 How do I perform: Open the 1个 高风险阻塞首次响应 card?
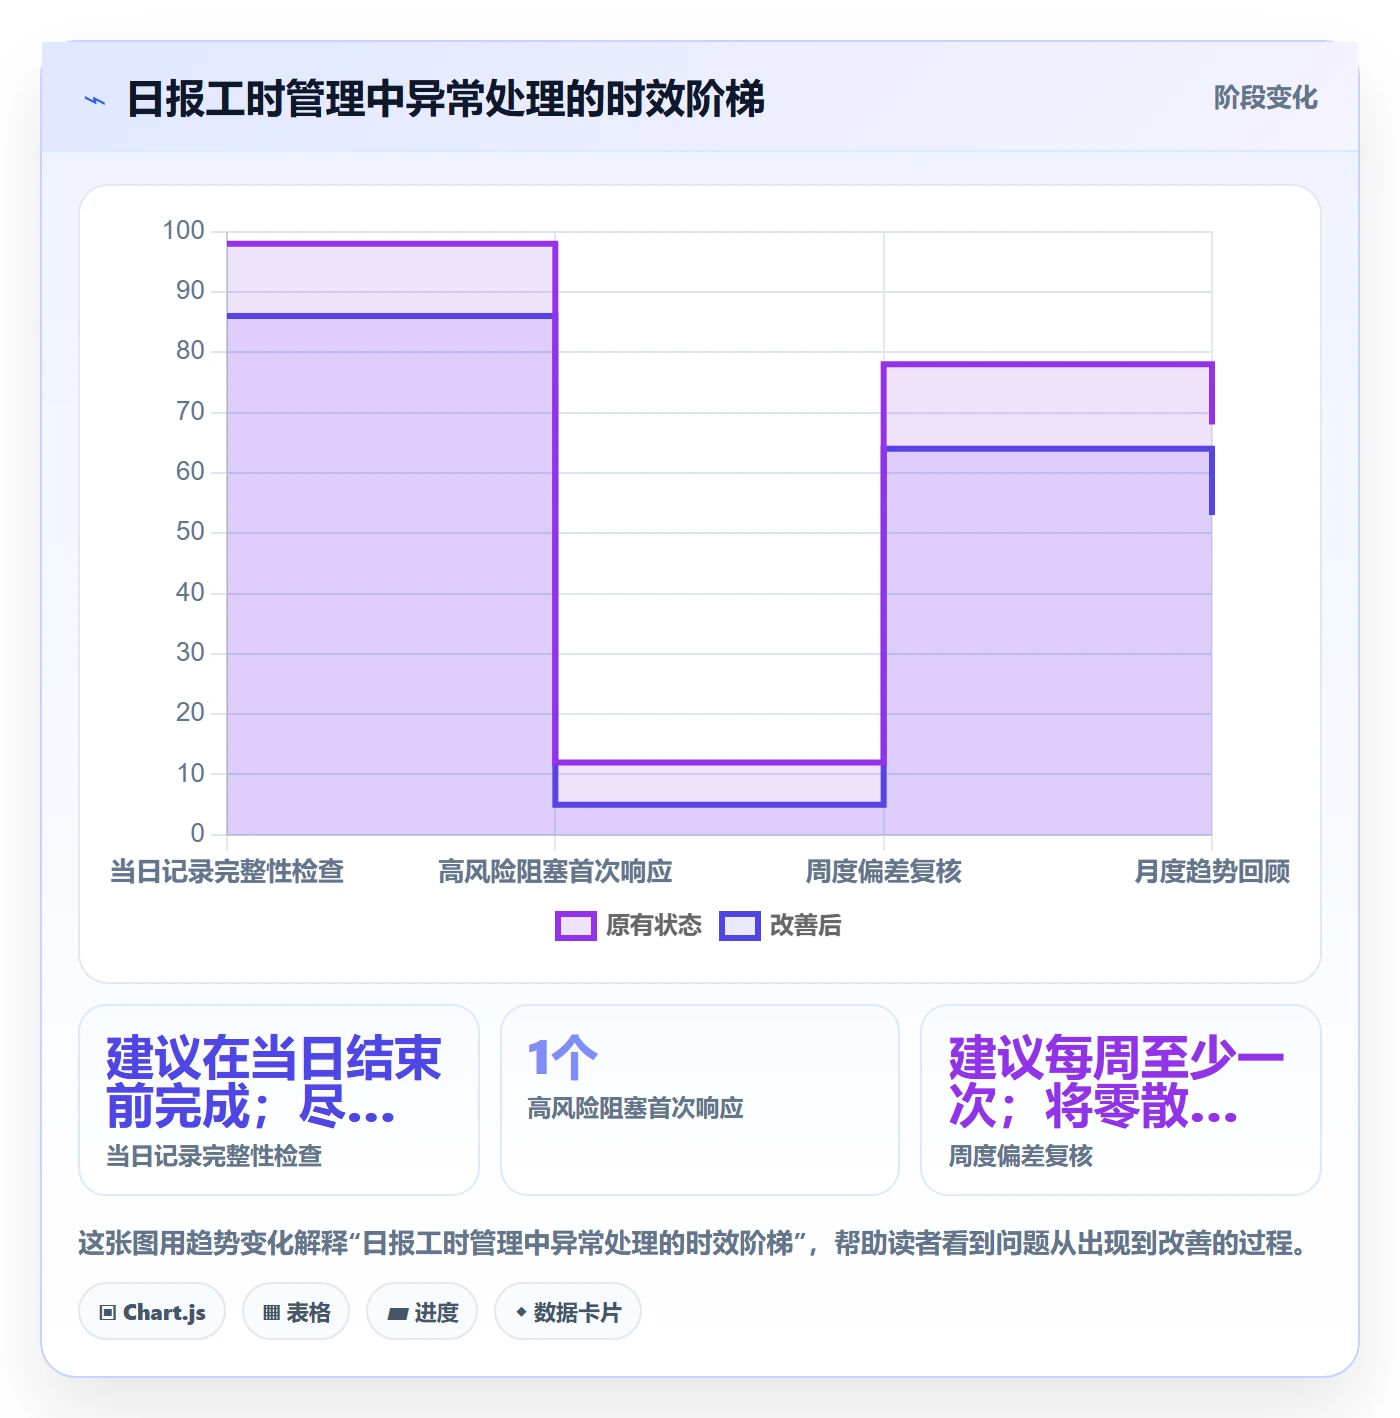pyautogui.click(x=700, y=1100)
